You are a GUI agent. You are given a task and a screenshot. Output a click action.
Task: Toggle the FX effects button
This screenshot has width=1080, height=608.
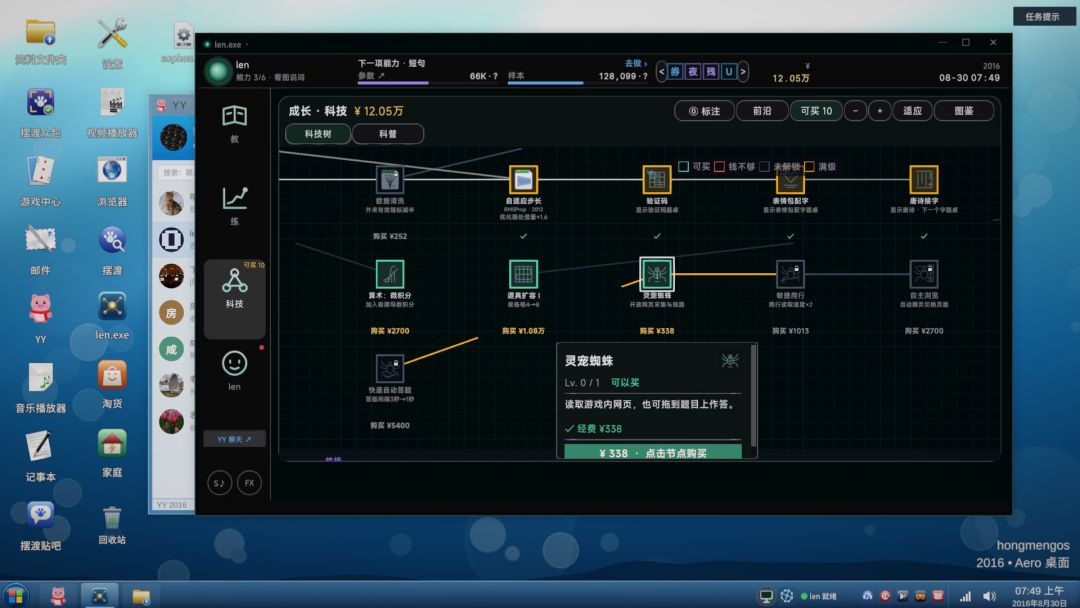point(249,483)
